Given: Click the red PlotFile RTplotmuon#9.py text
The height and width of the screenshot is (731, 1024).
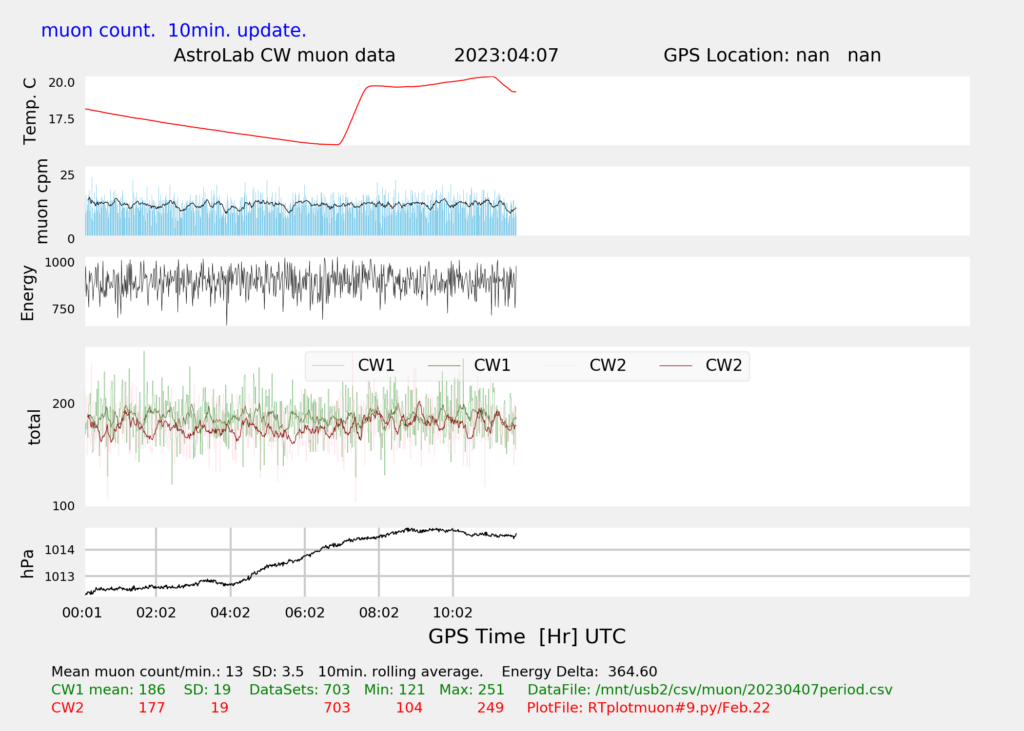Looking at the screenshot, I should pyautogui.click(x=648, y=708).
